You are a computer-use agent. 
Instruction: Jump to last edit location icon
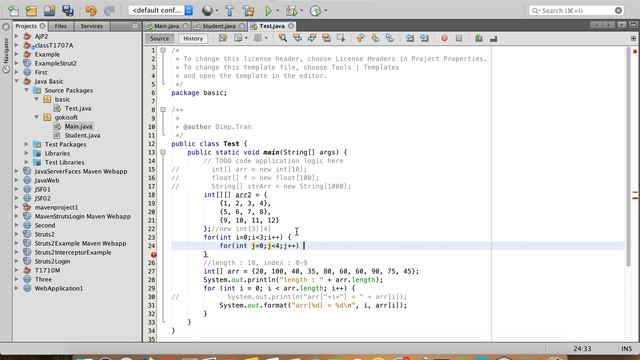click(x=223, y=38)
